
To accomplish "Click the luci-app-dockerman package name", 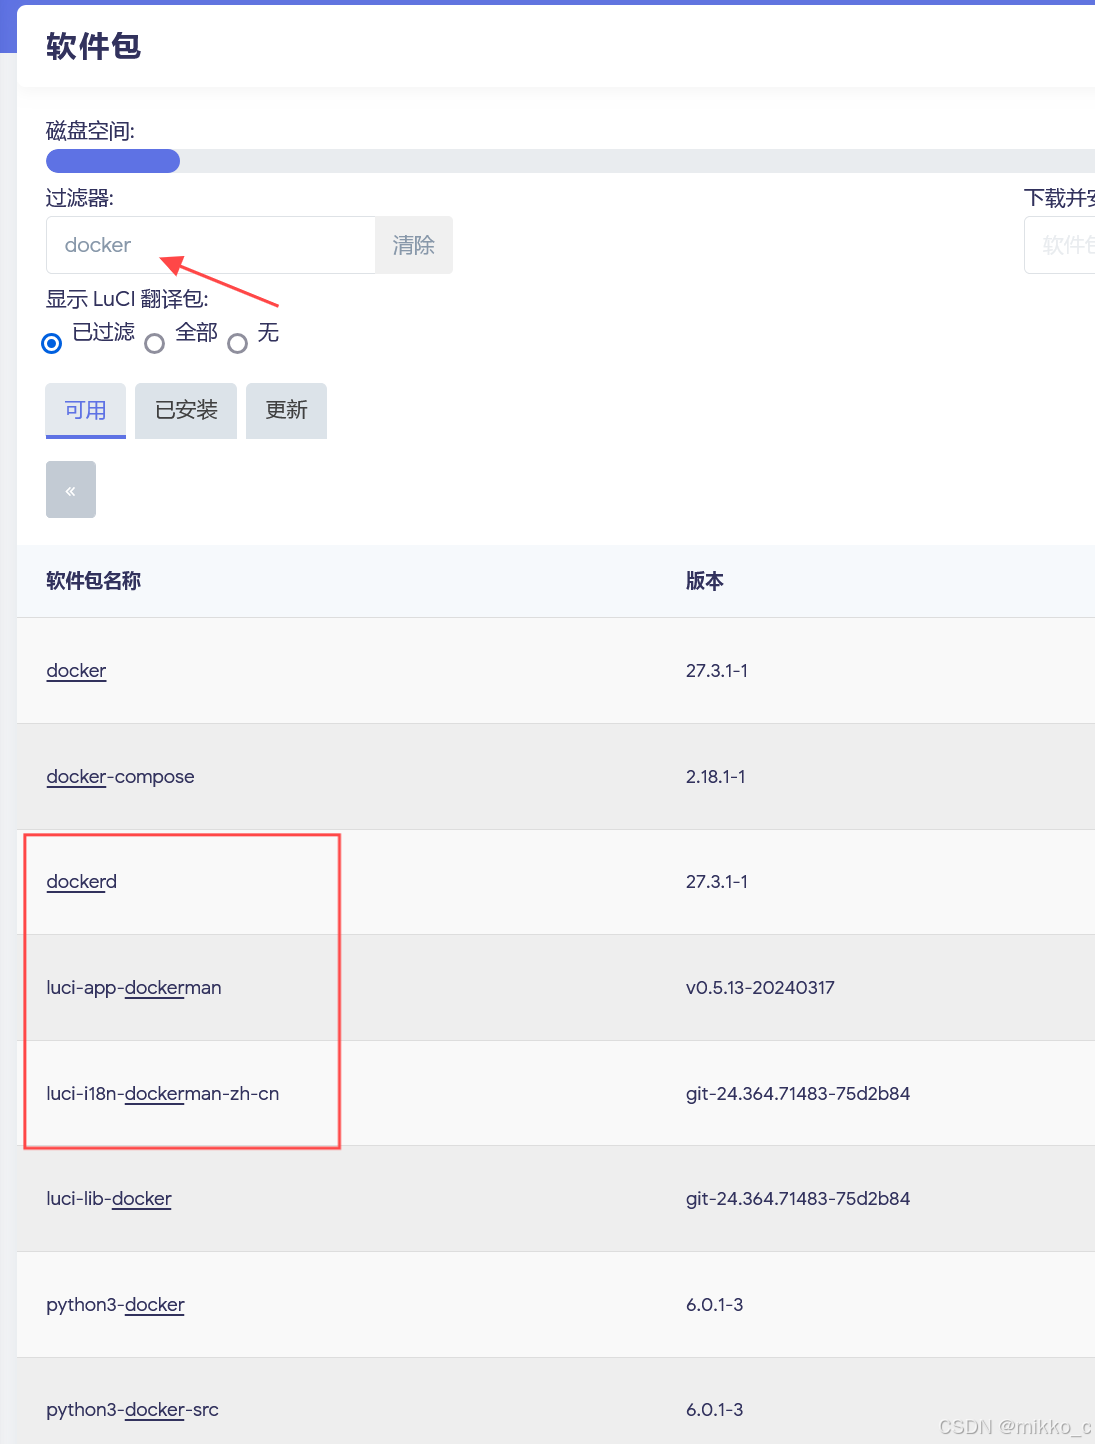I will click(134, 988).
